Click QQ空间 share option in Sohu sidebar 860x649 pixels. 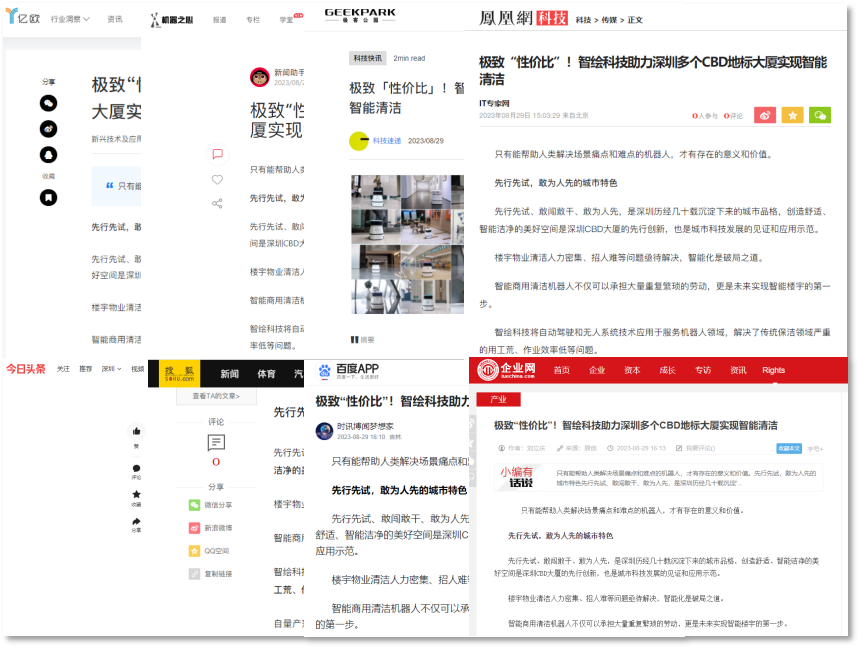pos(195,551)
